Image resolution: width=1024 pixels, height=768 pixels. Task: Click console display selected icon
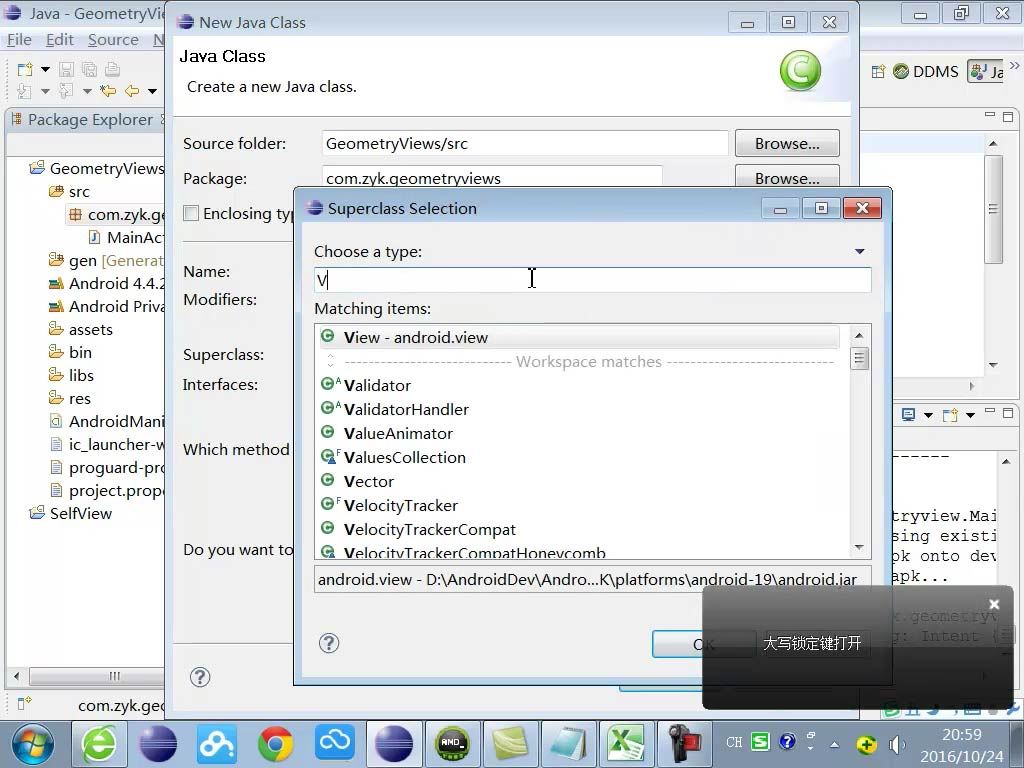(x=908, y=414)
